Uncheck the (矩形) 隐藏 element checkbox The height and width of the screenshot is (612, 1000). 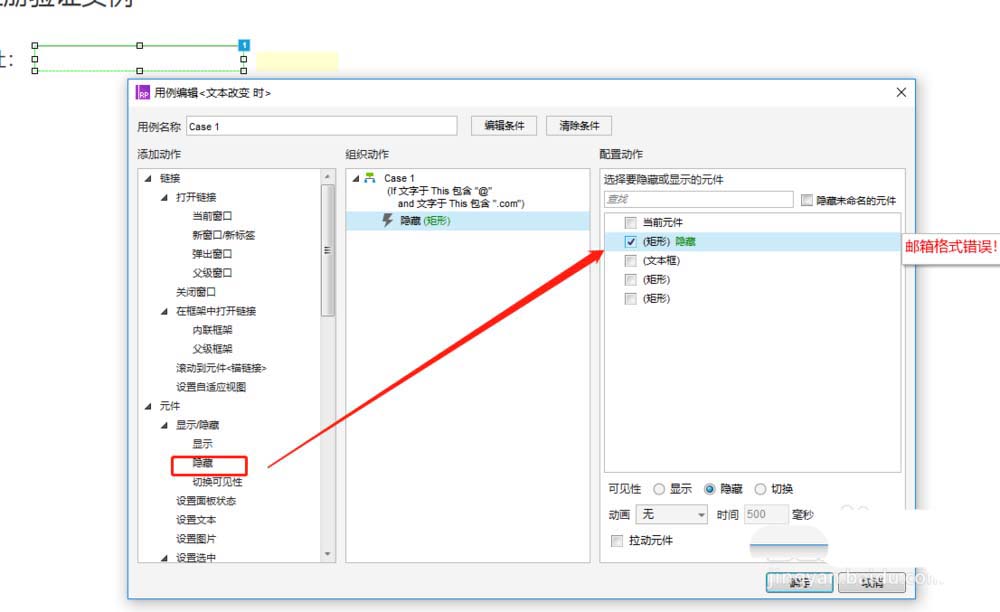[630, 239]
